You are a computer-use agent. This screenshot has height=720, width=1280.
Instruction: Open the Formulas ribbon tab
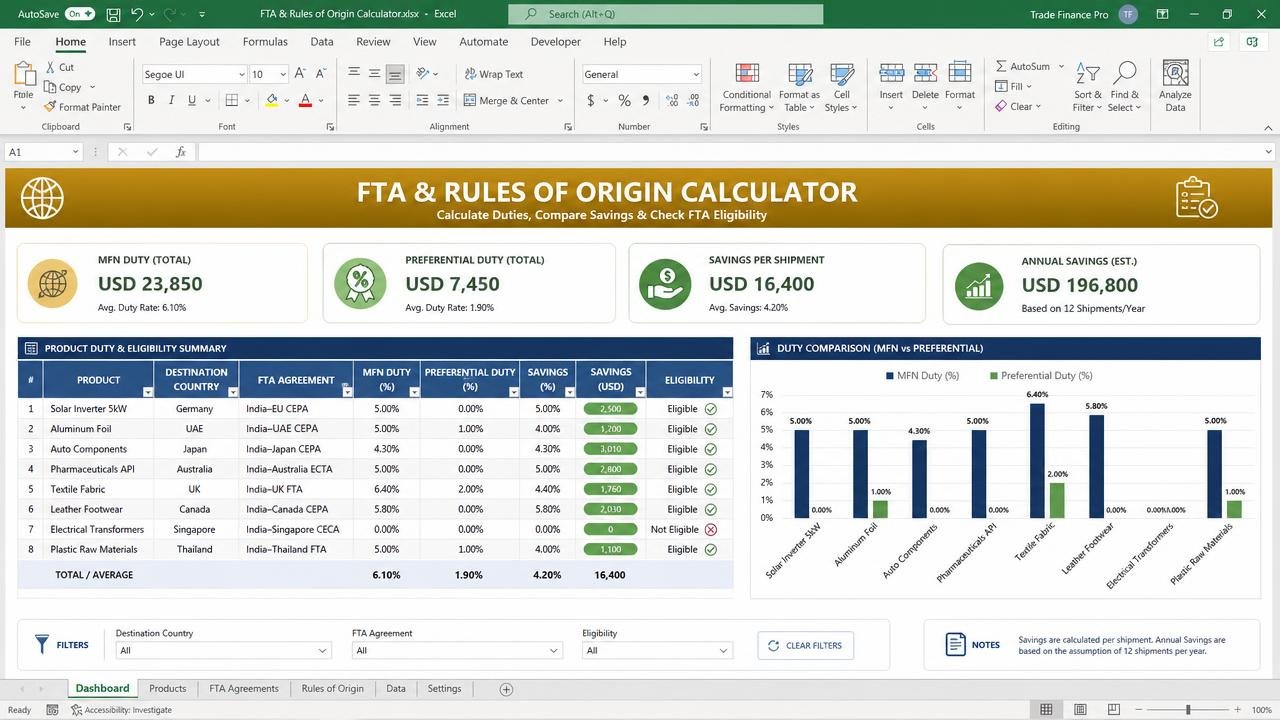point(265,42)
